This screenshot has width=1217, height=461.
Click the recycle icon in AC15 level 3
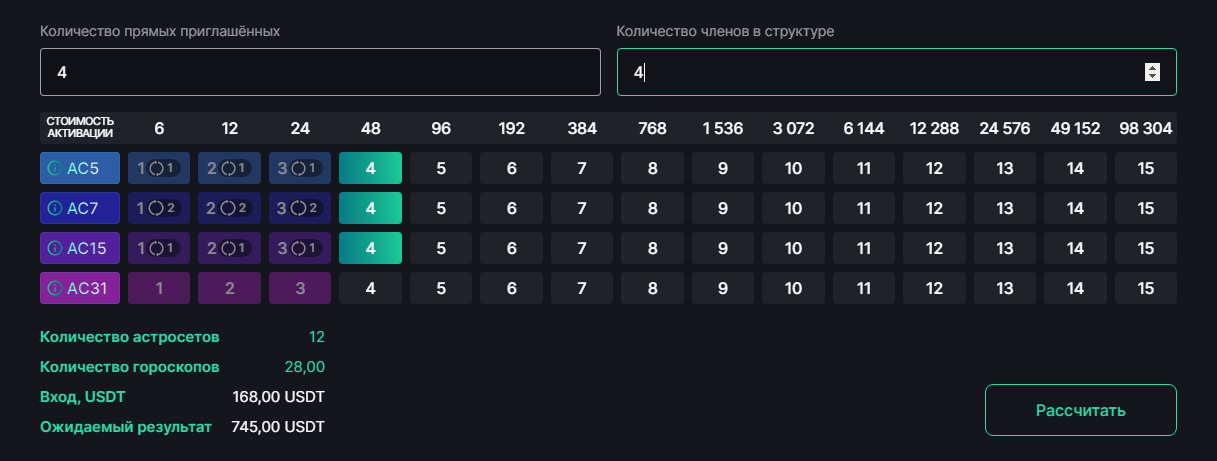coord(298,249)
